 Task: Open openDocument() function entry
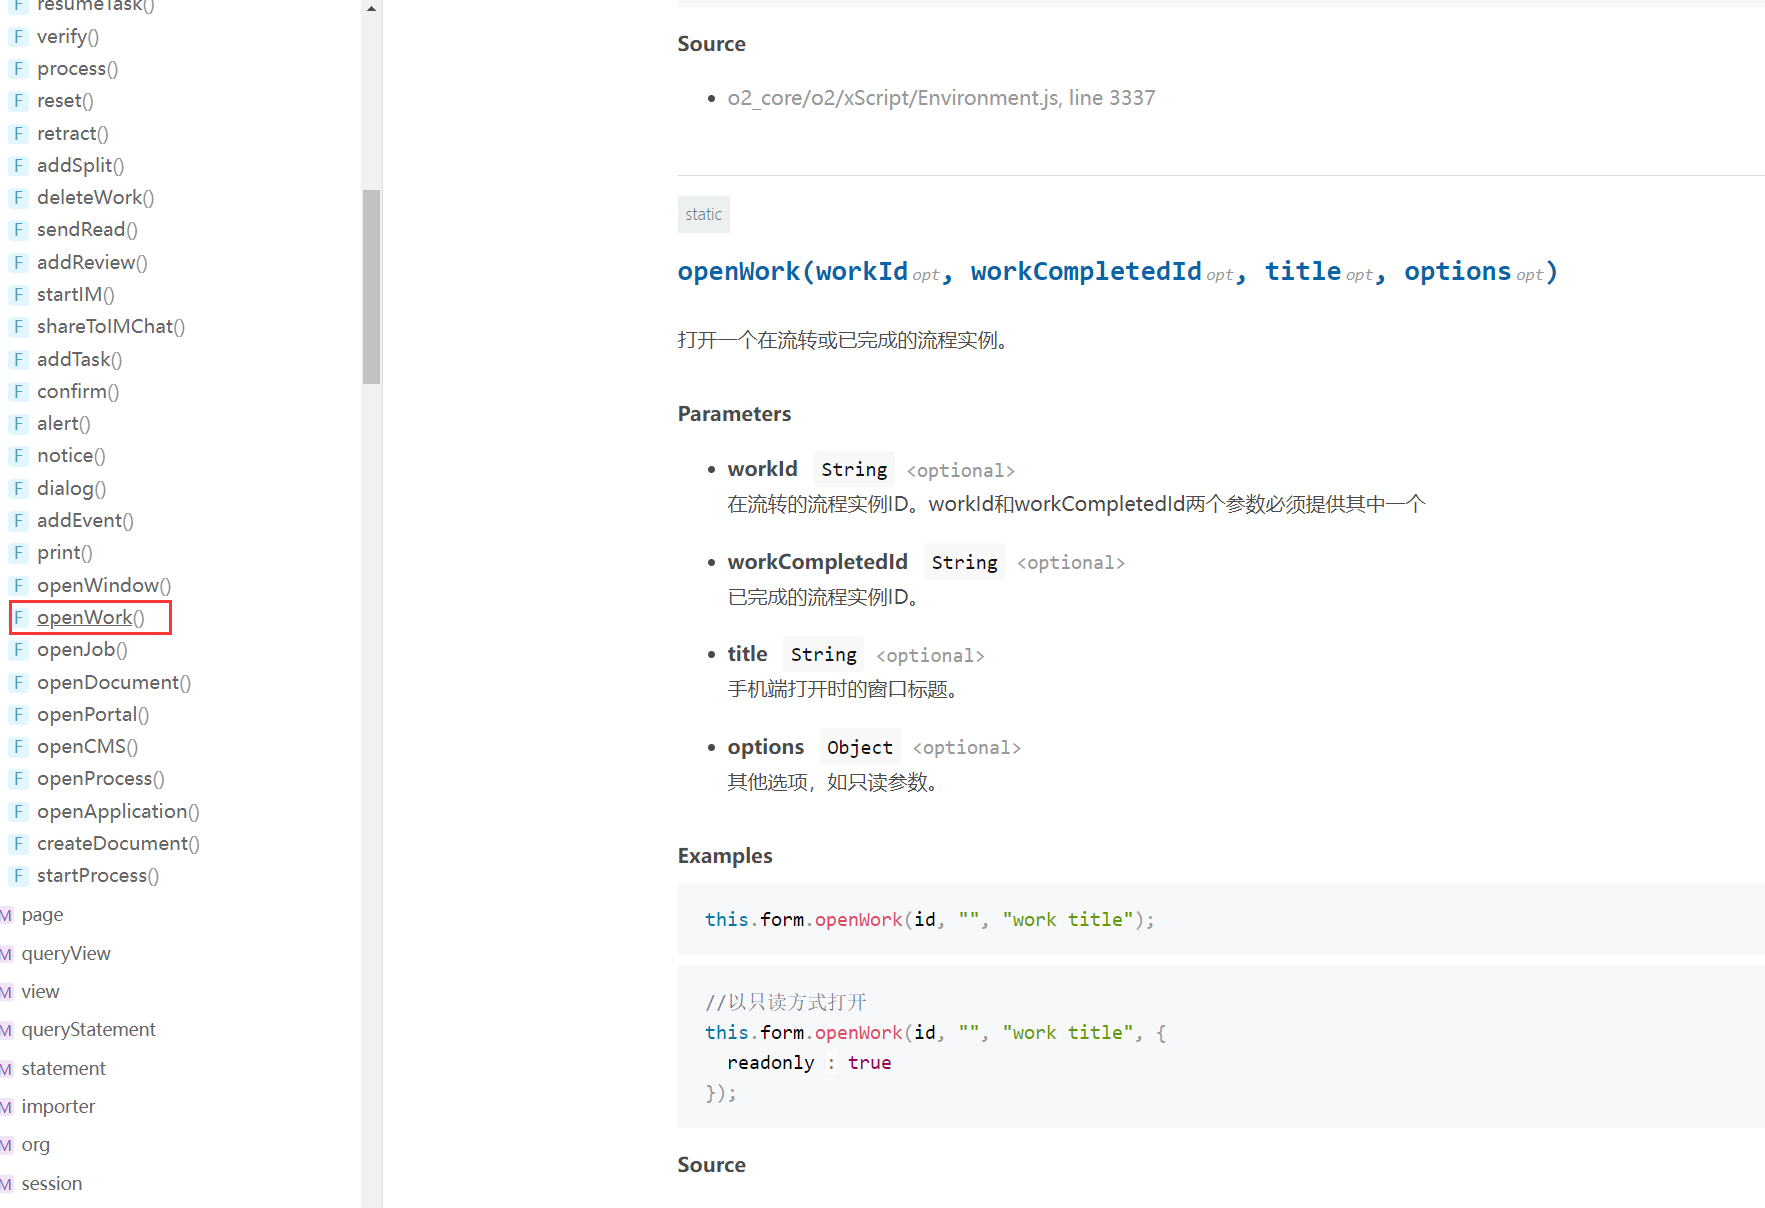pyautogui.click(x=114, y=683)
